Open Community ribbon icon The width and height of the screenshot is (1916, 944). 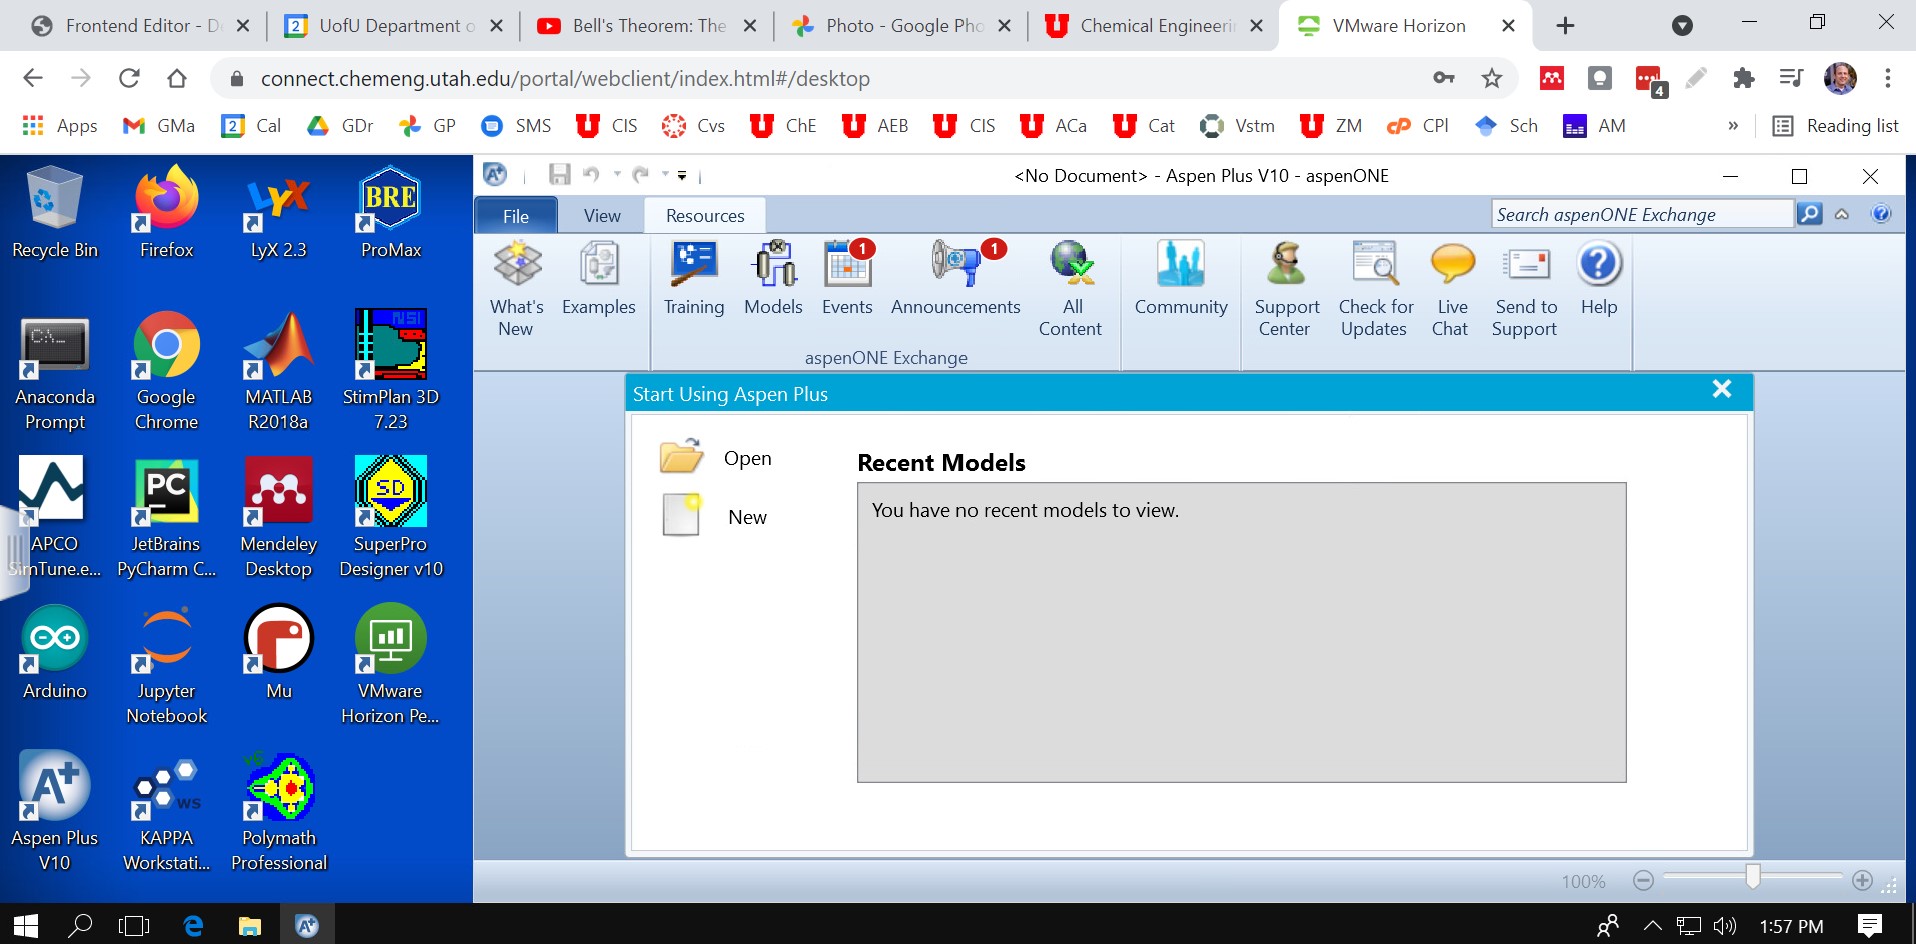coord(1181,280)
